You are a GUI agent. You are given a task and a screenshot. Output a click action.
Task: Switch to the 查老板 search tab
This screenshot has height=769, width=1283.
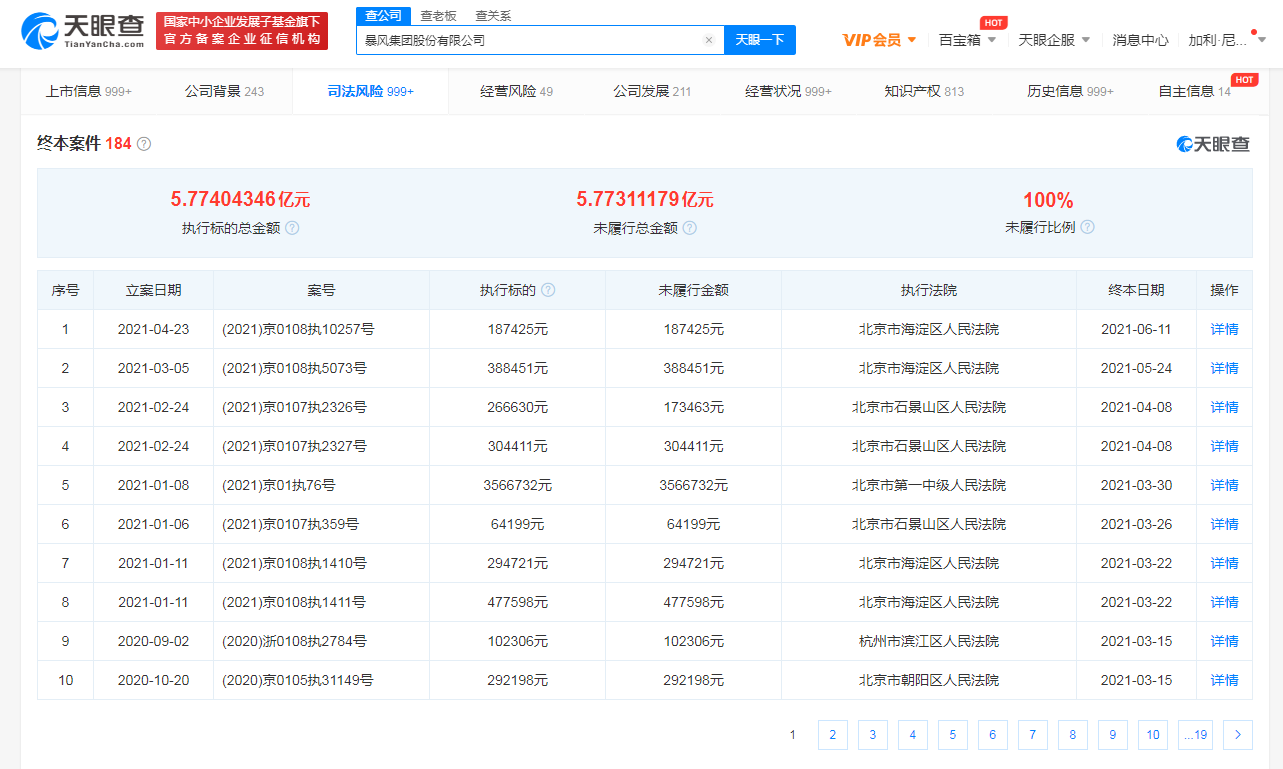coord(438,16)
